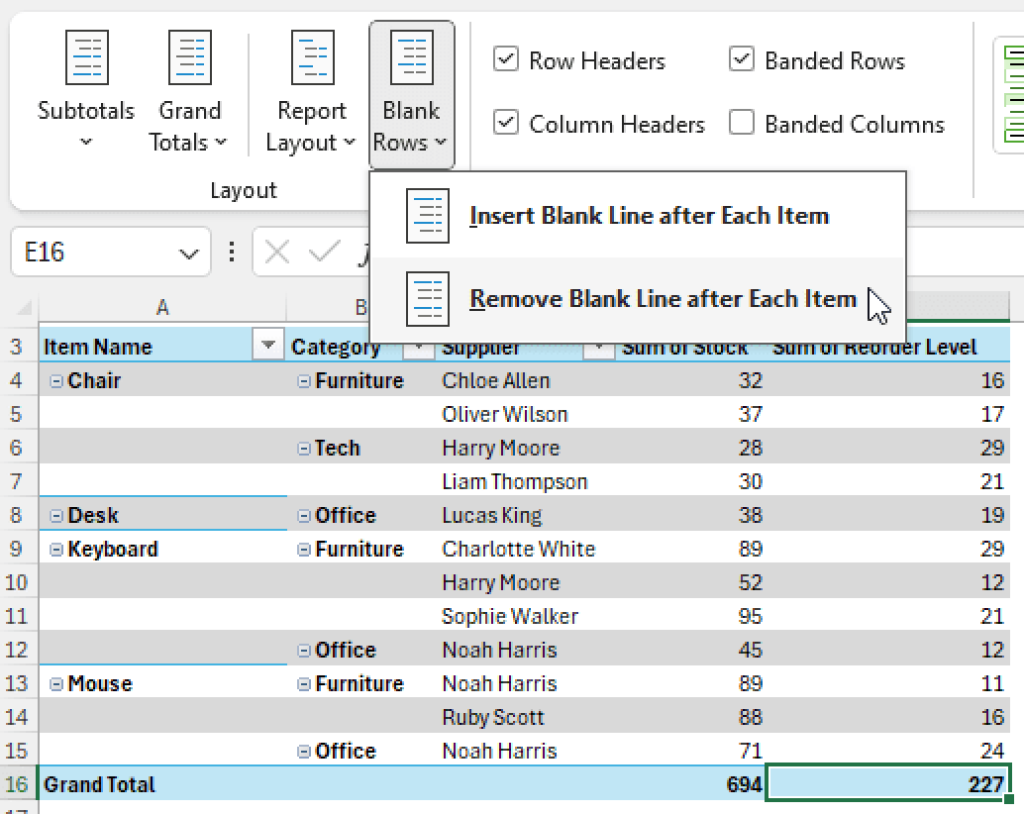Collapse the Chair item group

point(56,381)
